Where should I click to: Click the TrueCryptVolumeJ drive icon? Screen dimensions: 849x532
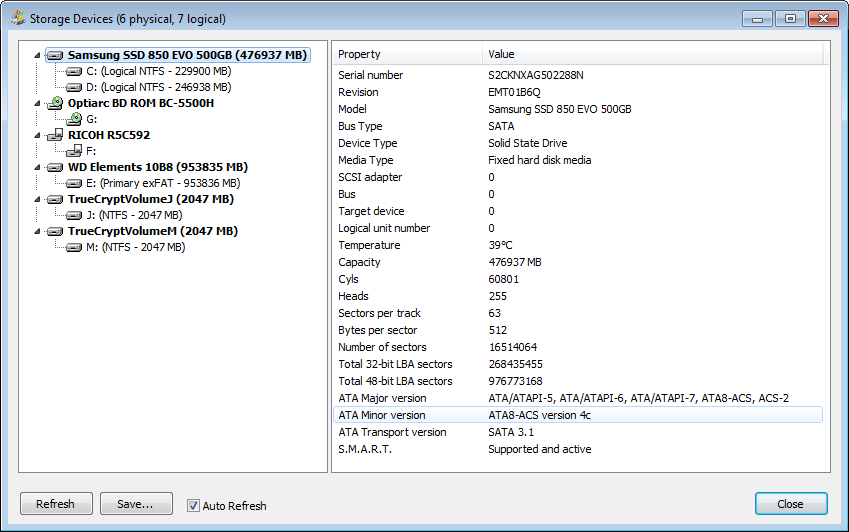pos(55,199)
